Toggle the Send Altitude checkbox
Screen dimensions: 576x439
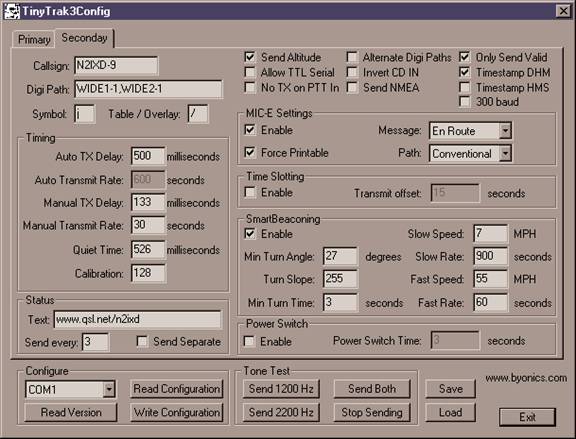pyautogui.click(x=250, y=57)
